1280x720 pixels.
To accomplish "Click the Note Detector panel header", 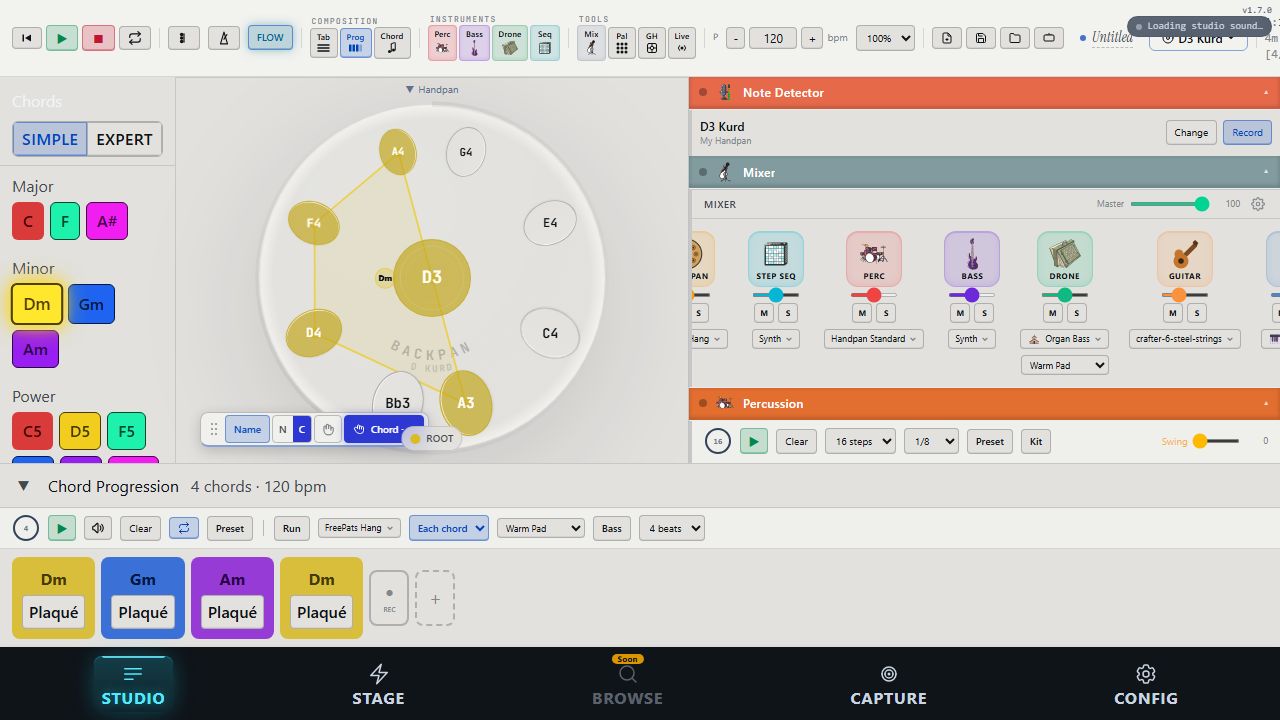I will pos(984,92).
